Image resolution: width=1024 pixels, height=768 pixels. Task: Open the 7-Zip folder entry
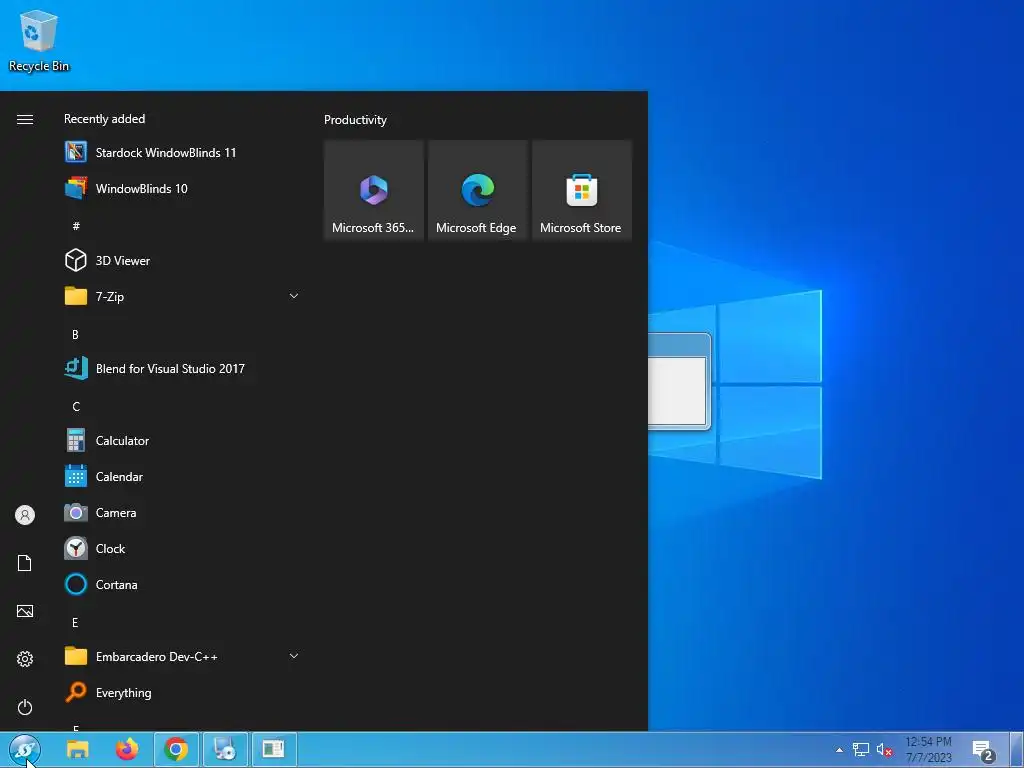(183, 296)
